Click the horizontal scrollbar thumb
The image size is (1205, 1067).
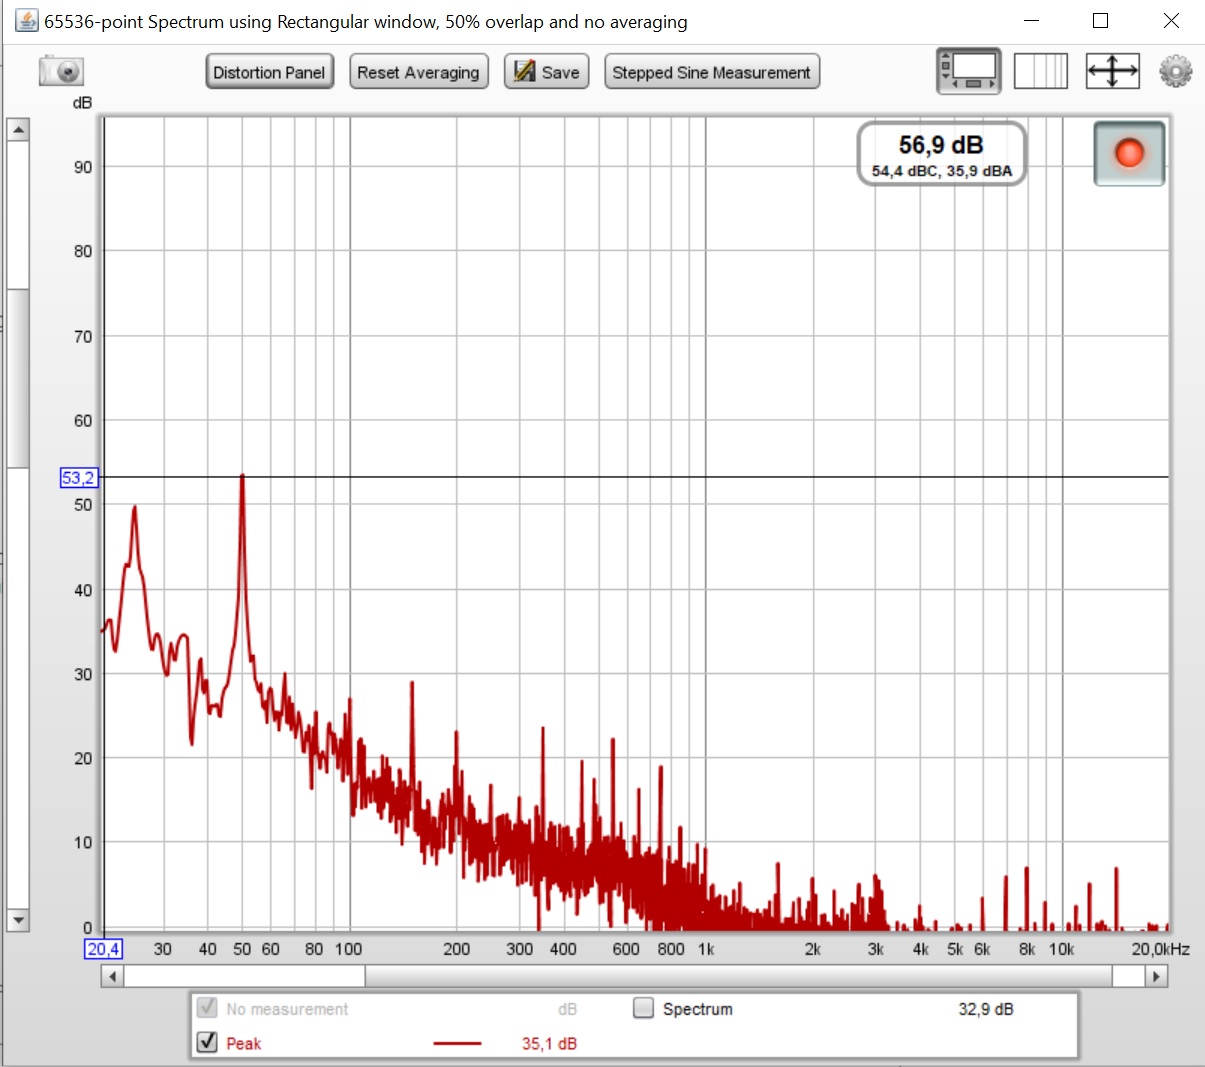click(x=738, y=976)
